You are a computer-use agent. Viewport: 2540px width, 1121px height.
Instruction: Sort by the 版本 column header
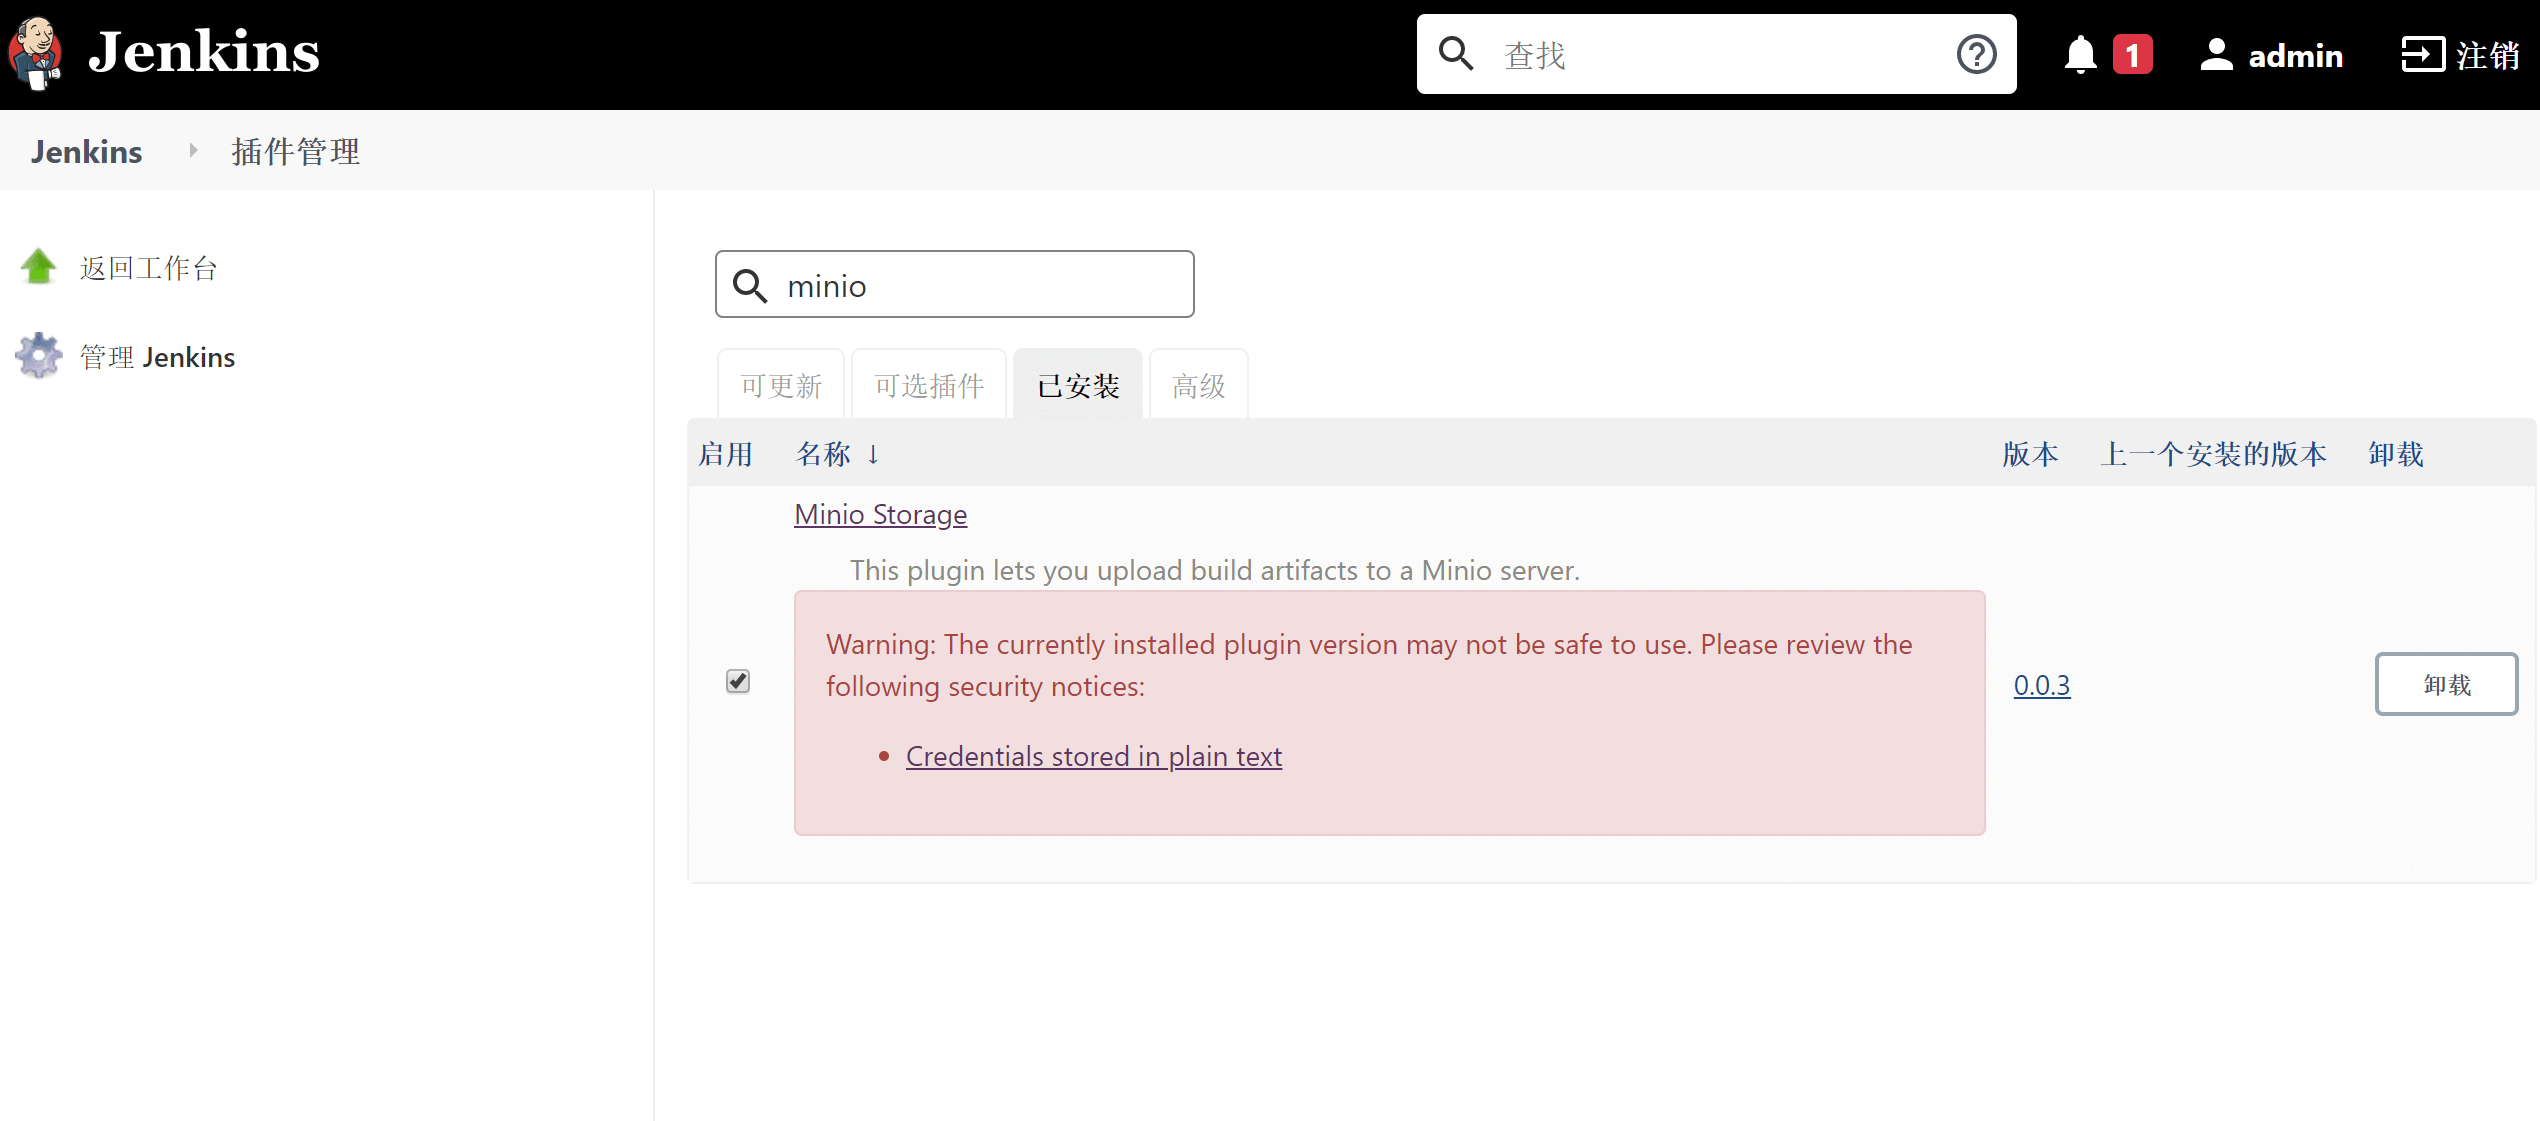pos(2030,454)
